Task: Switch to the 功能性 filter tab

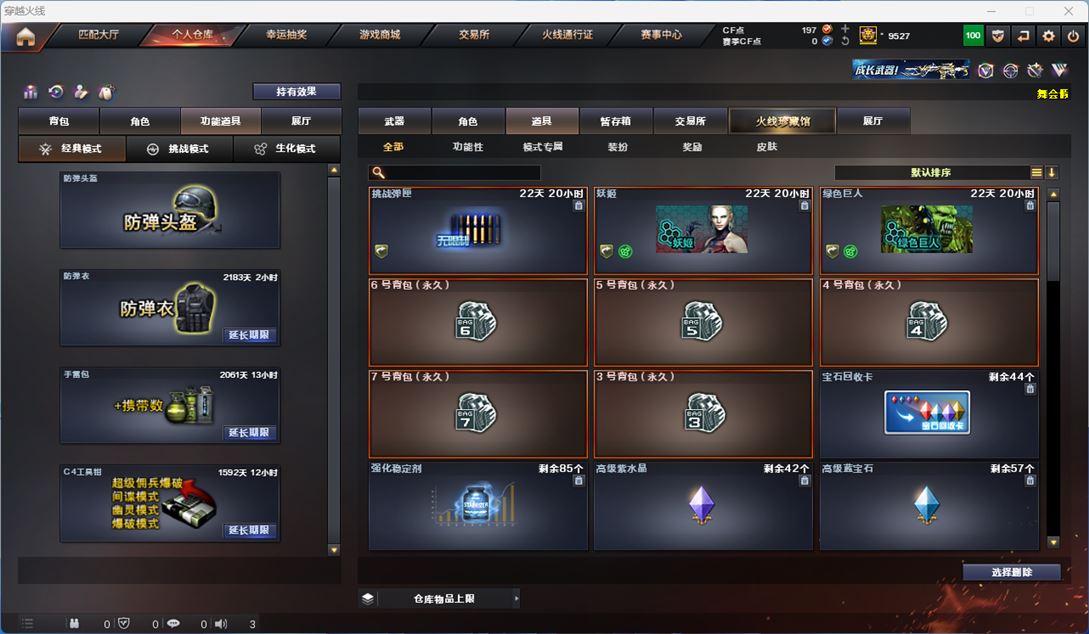Action: pos(467,147)
